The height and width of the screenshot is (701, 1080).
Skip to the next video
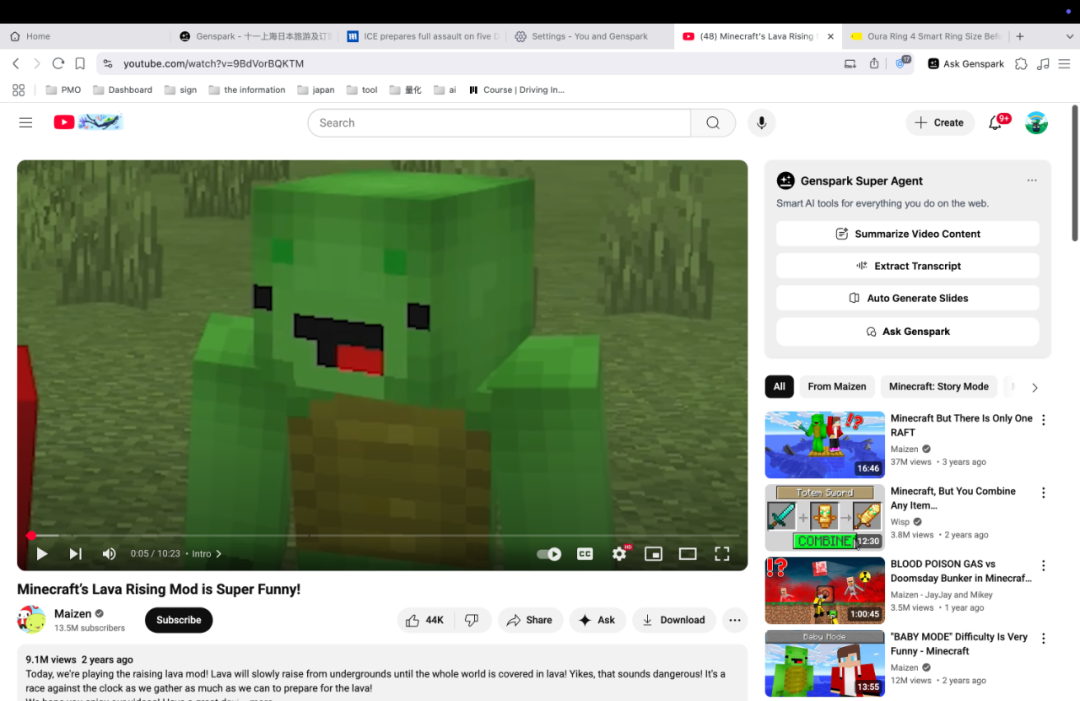point(75,554)
